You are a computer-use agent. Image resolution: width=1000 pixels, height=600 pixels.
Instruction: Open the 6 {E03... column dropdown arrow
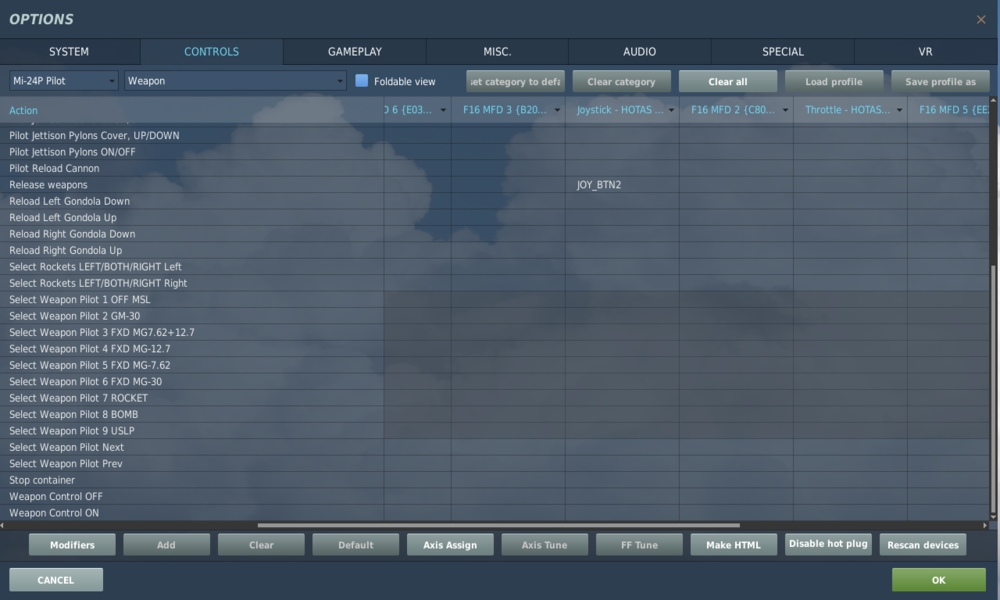tap(443, 110)
